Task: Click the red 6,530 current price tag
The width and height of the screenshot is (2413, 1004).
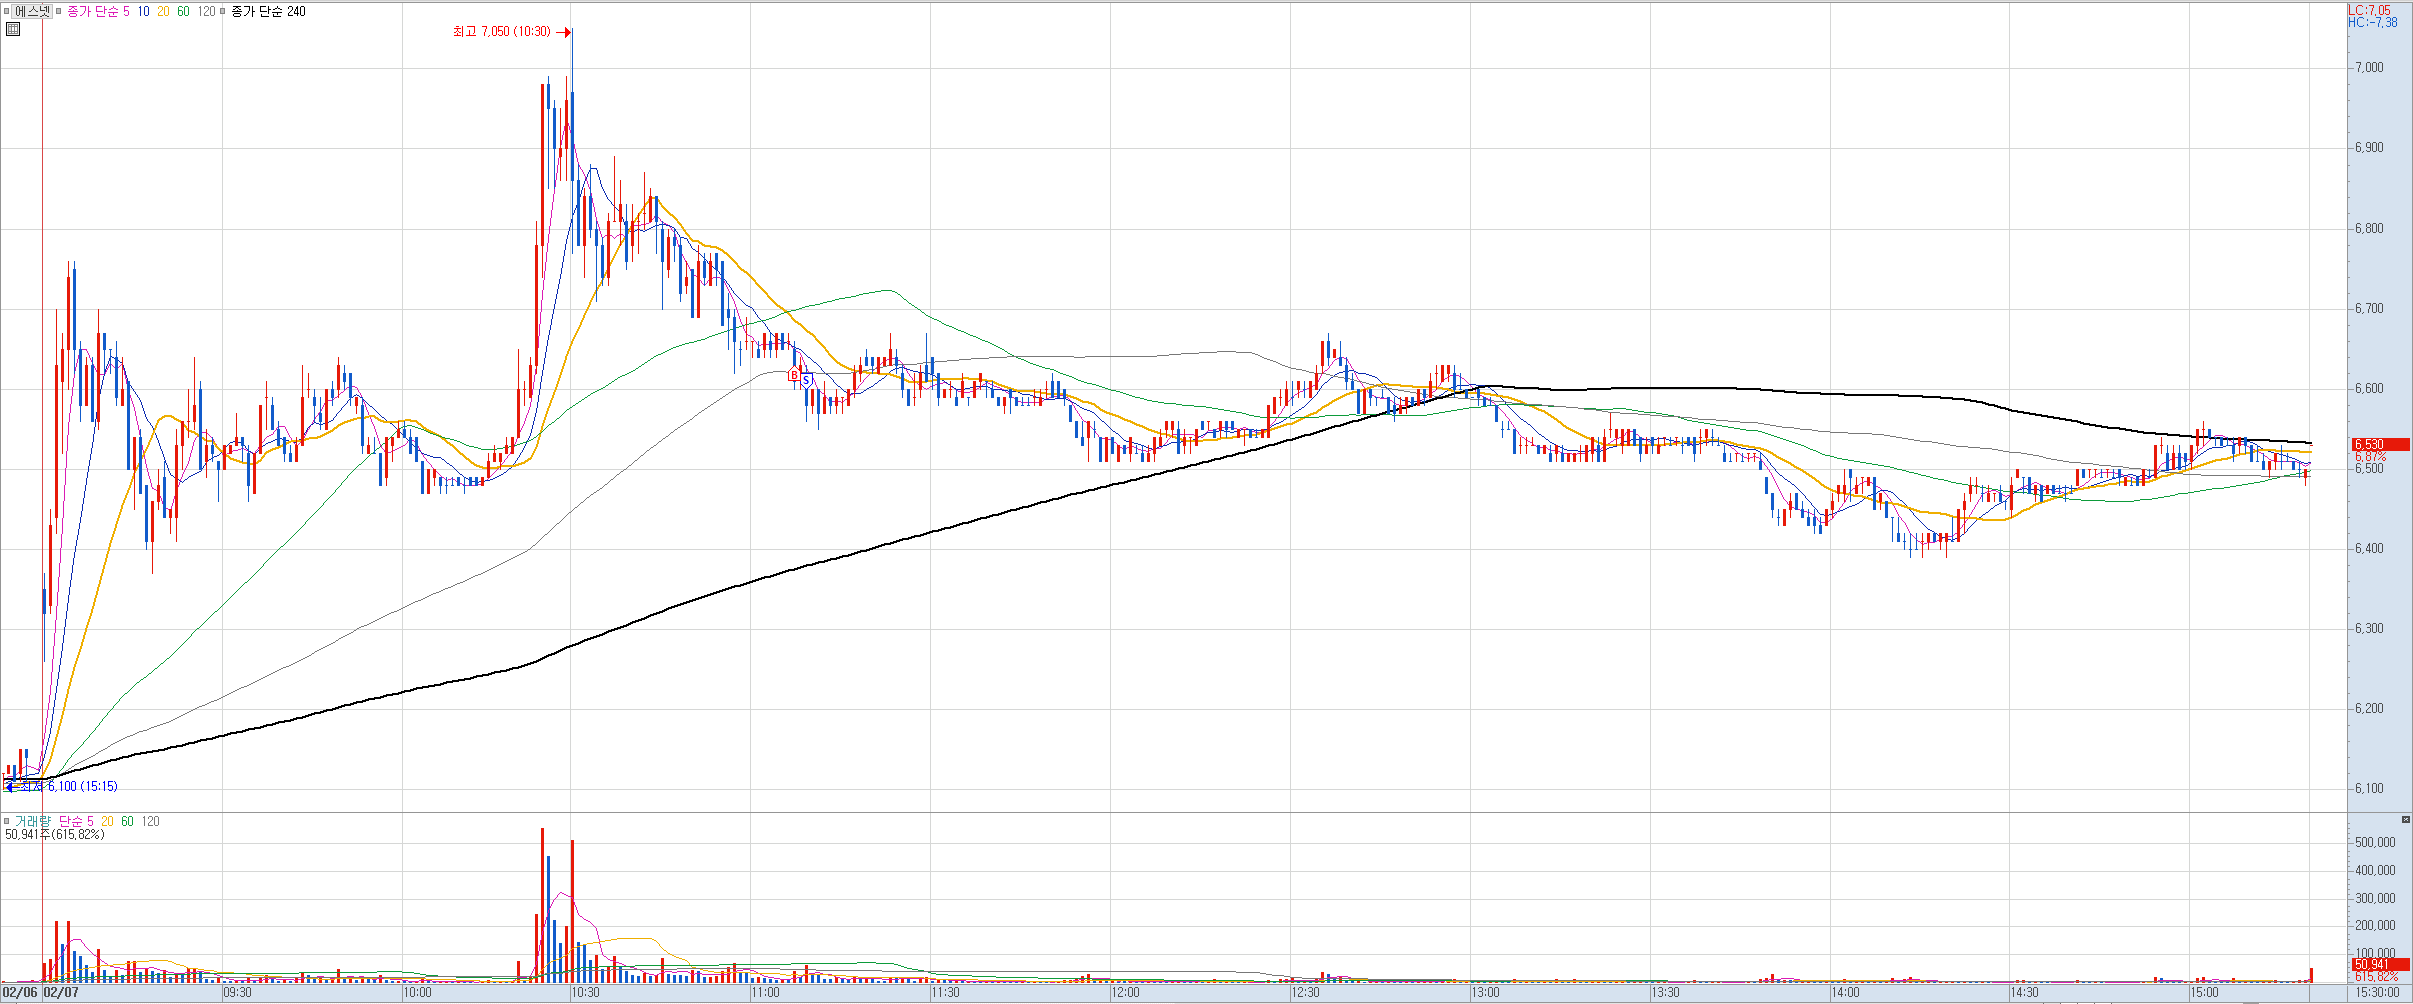Action: point(2379,444)
